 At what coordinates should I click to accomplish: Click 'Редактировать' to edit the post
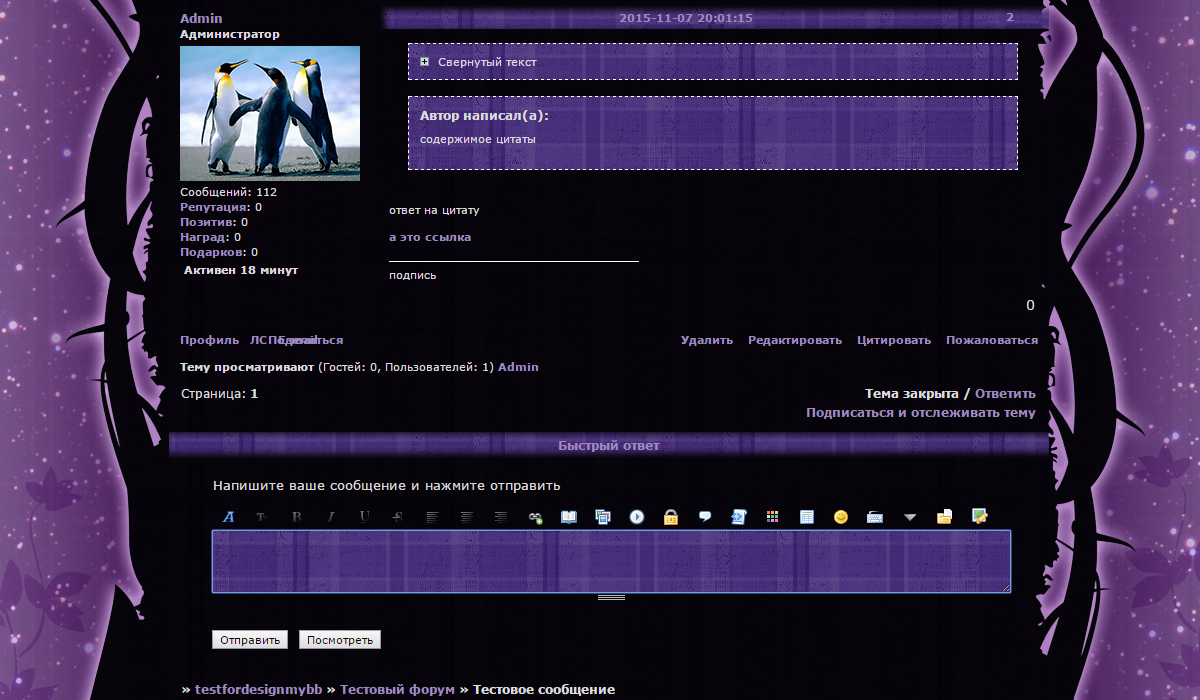794,340
